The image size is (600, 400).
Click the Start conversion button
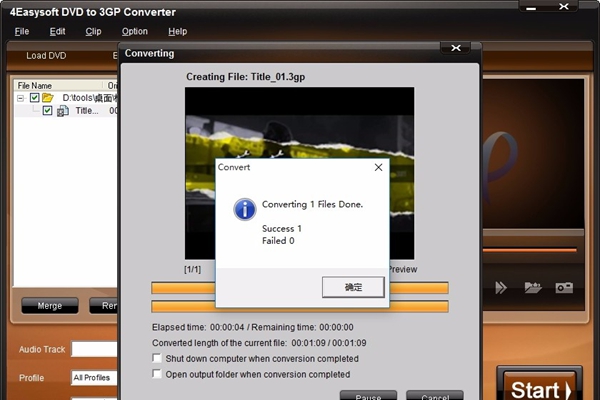pyautogui.click(x=540, y=387)
